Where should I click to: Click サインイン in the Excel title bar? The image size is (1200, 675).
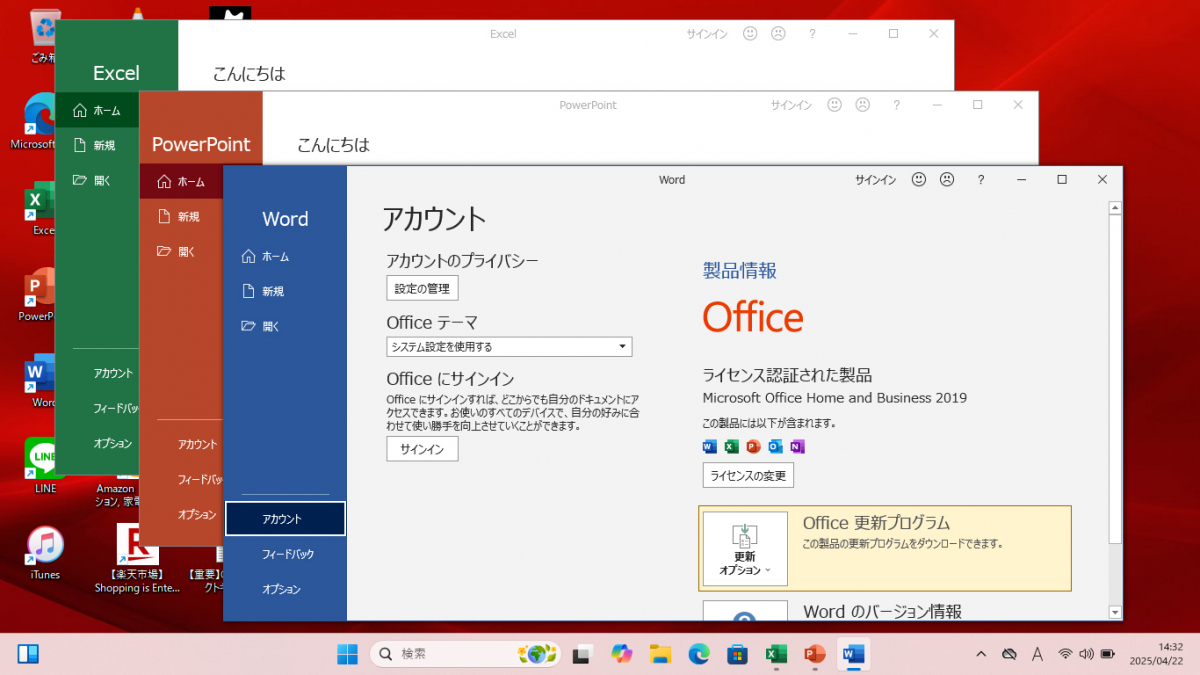707,34
